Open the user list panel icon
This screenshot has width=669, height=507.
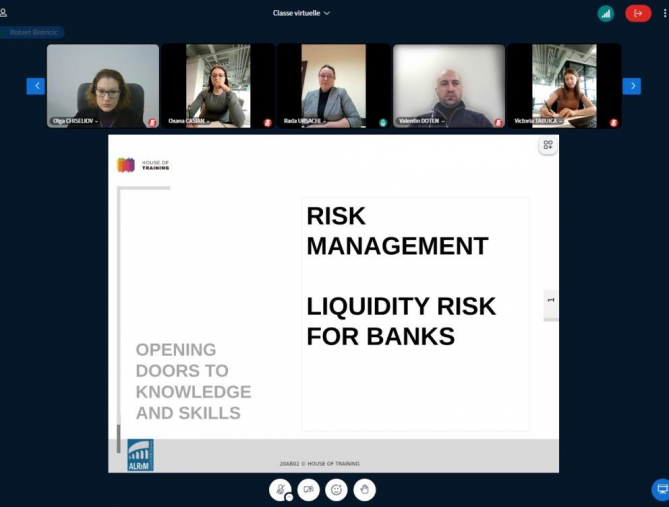coord(4,12)
